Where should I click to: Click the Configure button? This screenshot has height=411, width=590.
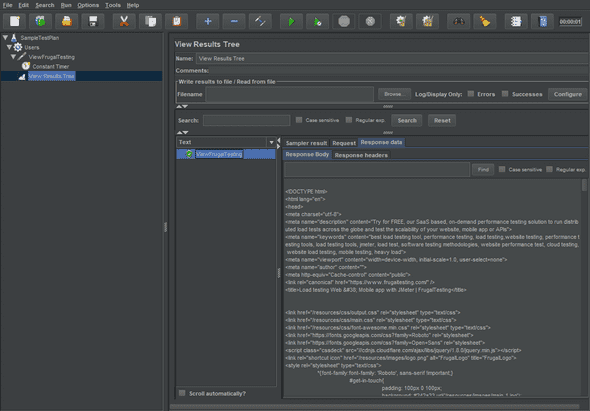(x=567, y=94)
